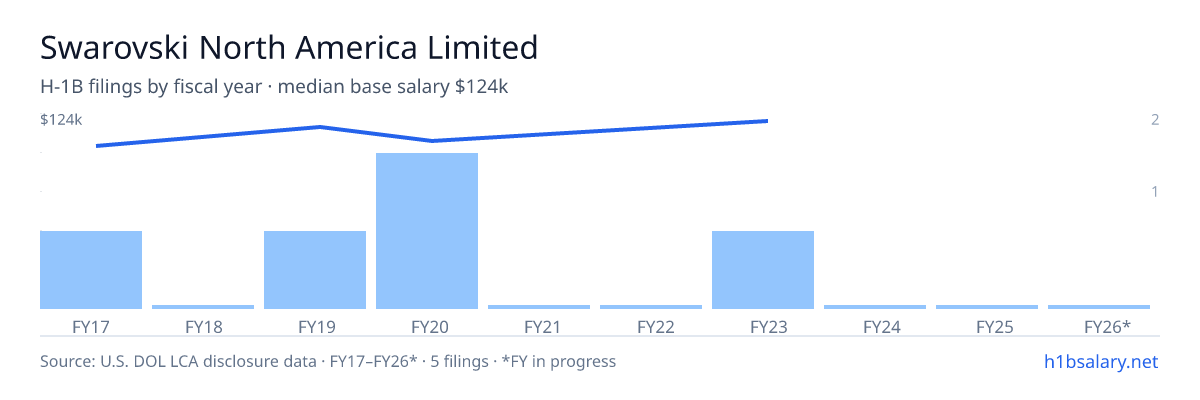Click the right axis value 2
This screenshot has height=400, width=1200.
(x=1155, y=120)
